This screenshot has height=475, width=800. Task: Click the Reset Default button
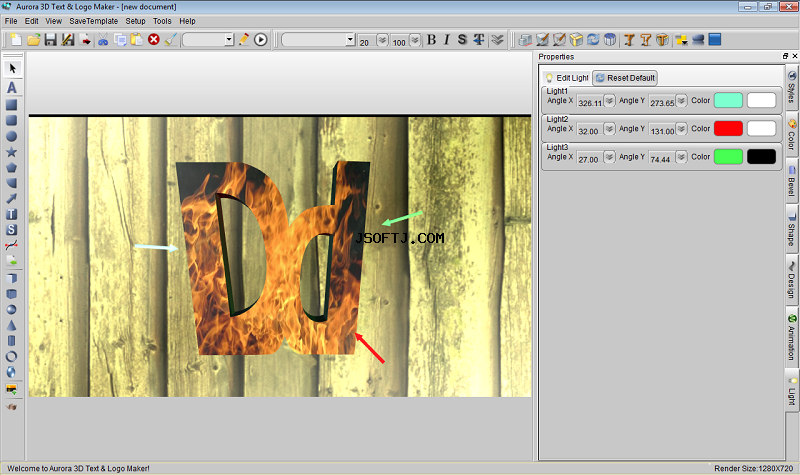pos(625,78)
